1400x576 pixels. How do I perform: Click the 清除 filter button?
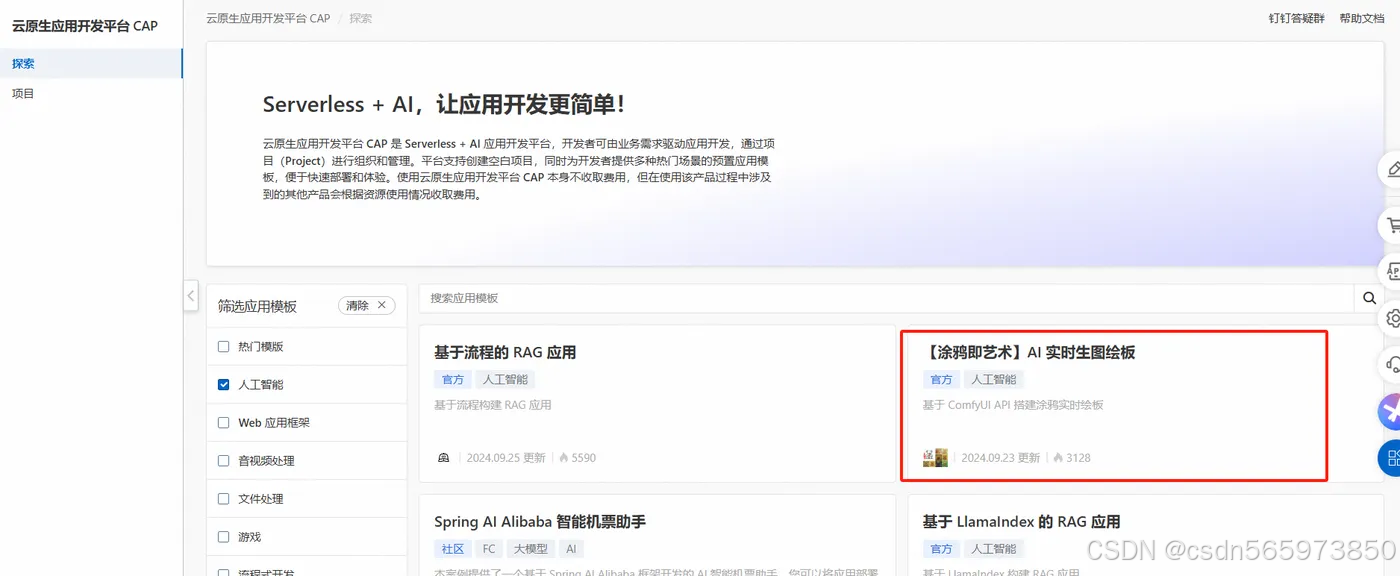pyautogui.click(x=366, y=305)
